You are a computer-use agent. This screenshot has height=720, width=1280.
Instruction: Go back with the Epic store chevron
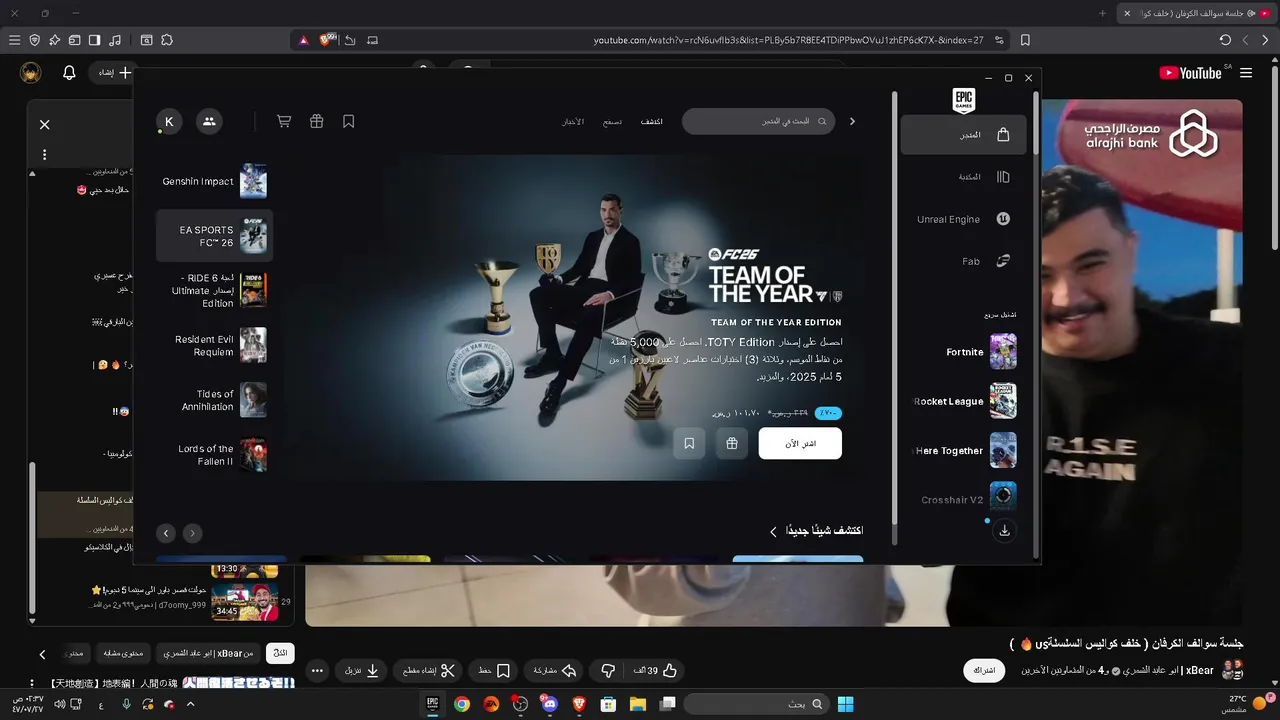tap(852, 121)
